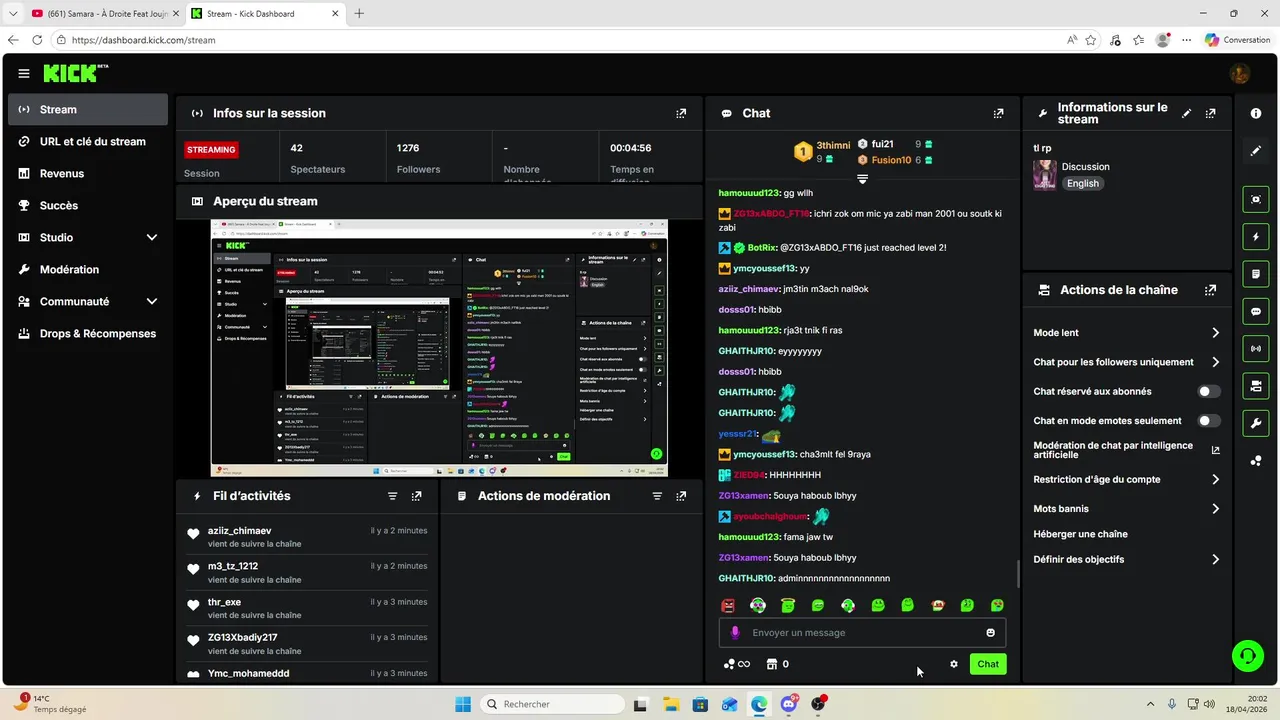Toggle the document moderation widget icon
Viewport: 1280px width, 720px height.
coord(1256,274)
